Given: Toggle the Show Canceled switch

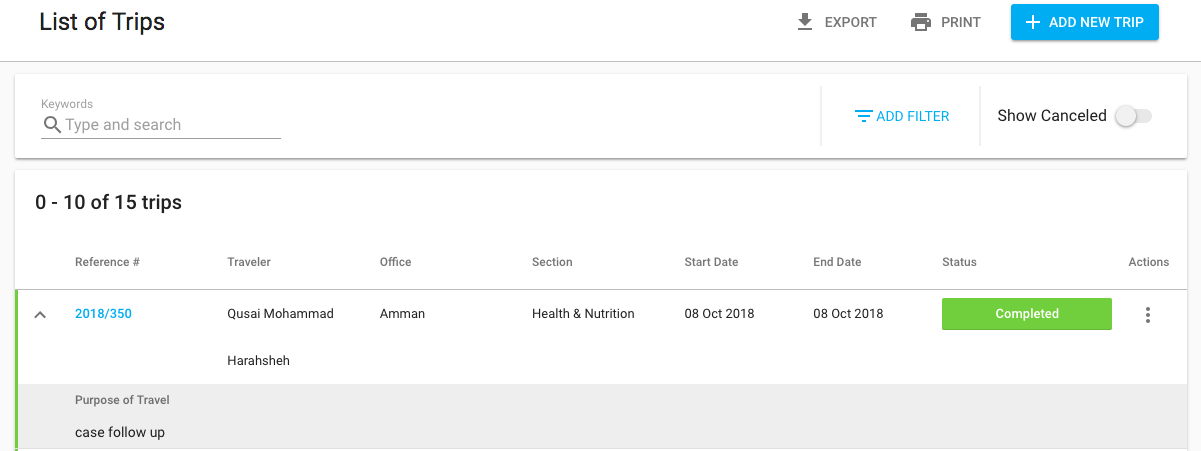Looking at the screenshot, I should (x=1134, y=116).
